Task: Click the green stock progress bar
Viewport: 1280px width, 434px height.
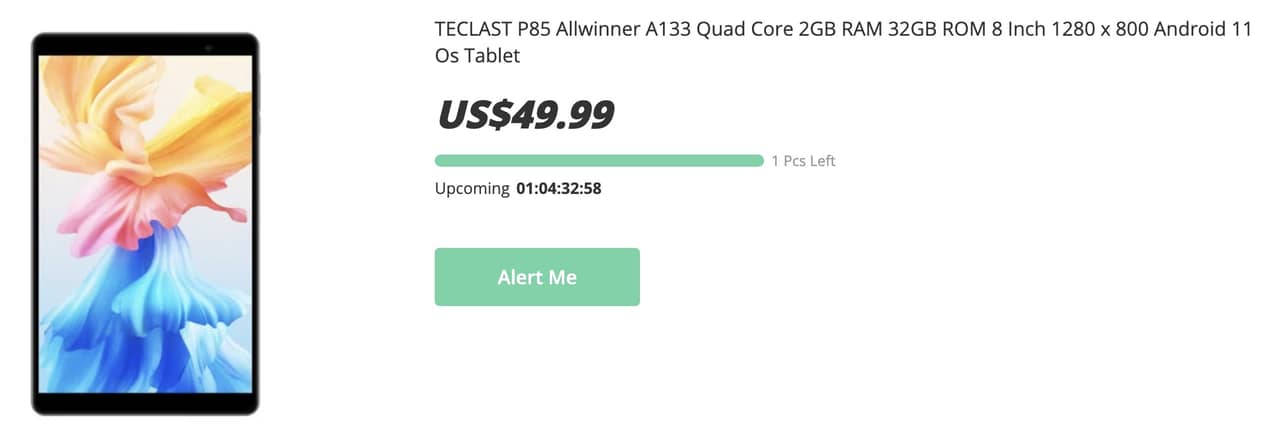Action: pos(598,161)
